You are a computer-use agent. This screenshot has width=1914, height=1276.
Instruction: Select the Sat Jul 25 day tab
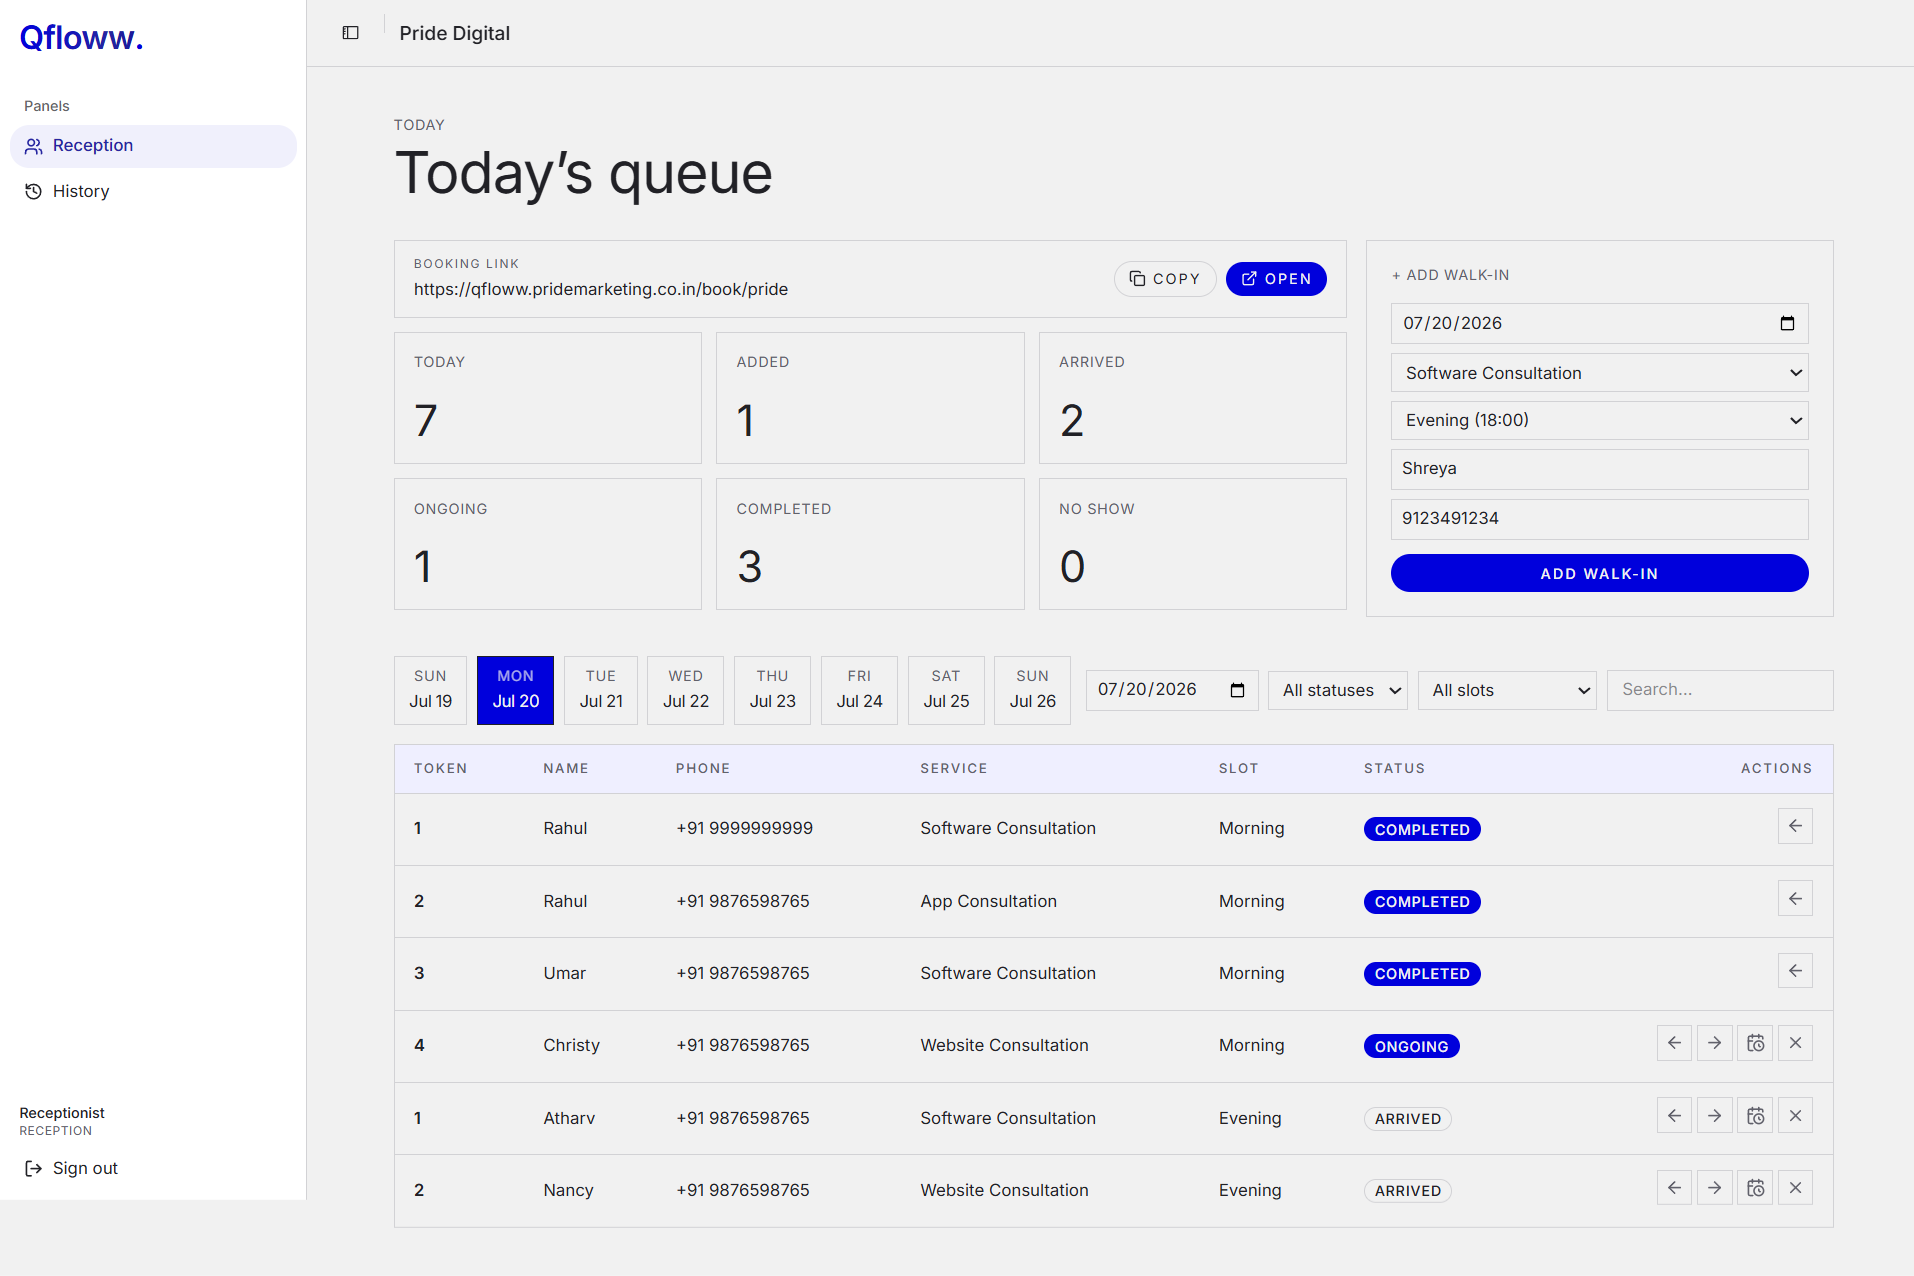(946, 690)
